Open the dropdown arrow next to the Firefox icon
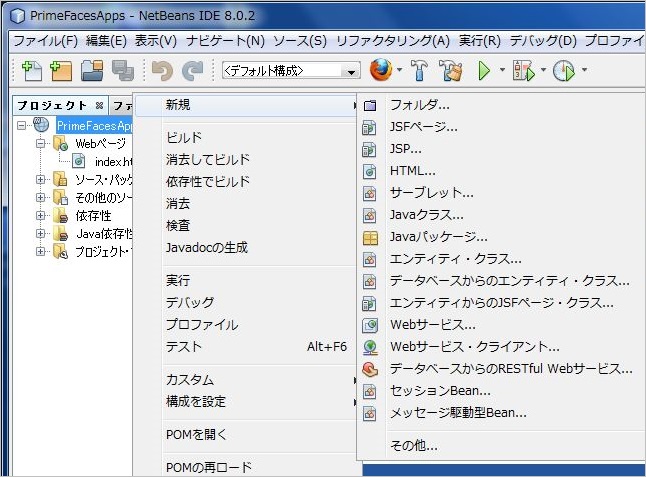The height and width of the screenshot is (477, 646). 399,70
